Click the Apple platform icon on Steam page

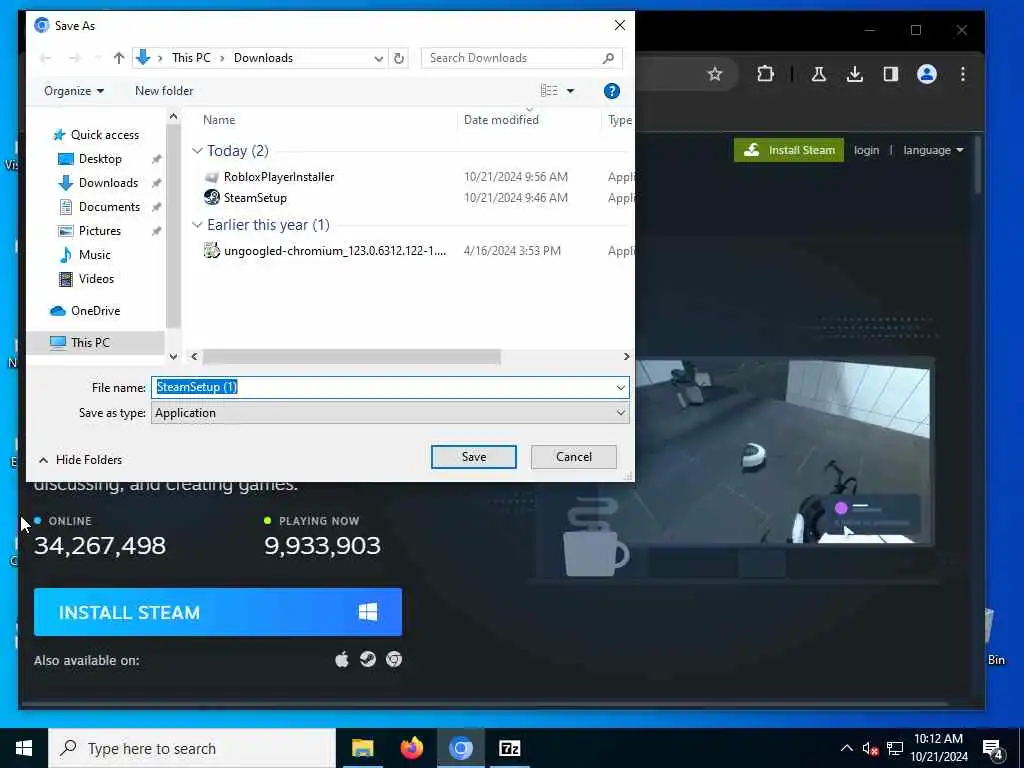342,660
